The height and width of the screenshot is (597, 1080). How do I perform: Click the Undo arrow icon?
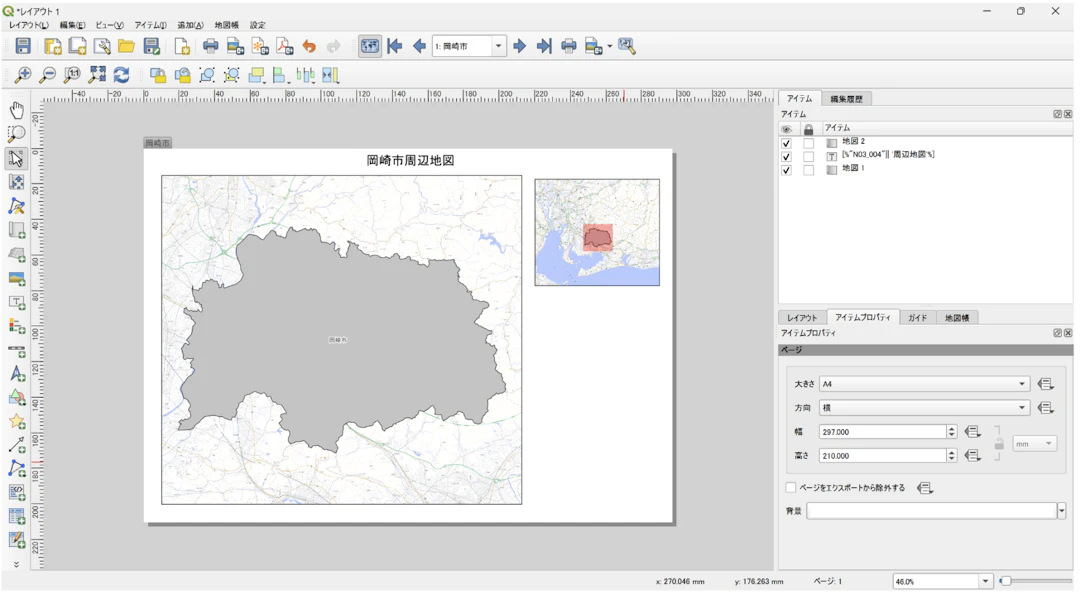(x=309, y=46)
